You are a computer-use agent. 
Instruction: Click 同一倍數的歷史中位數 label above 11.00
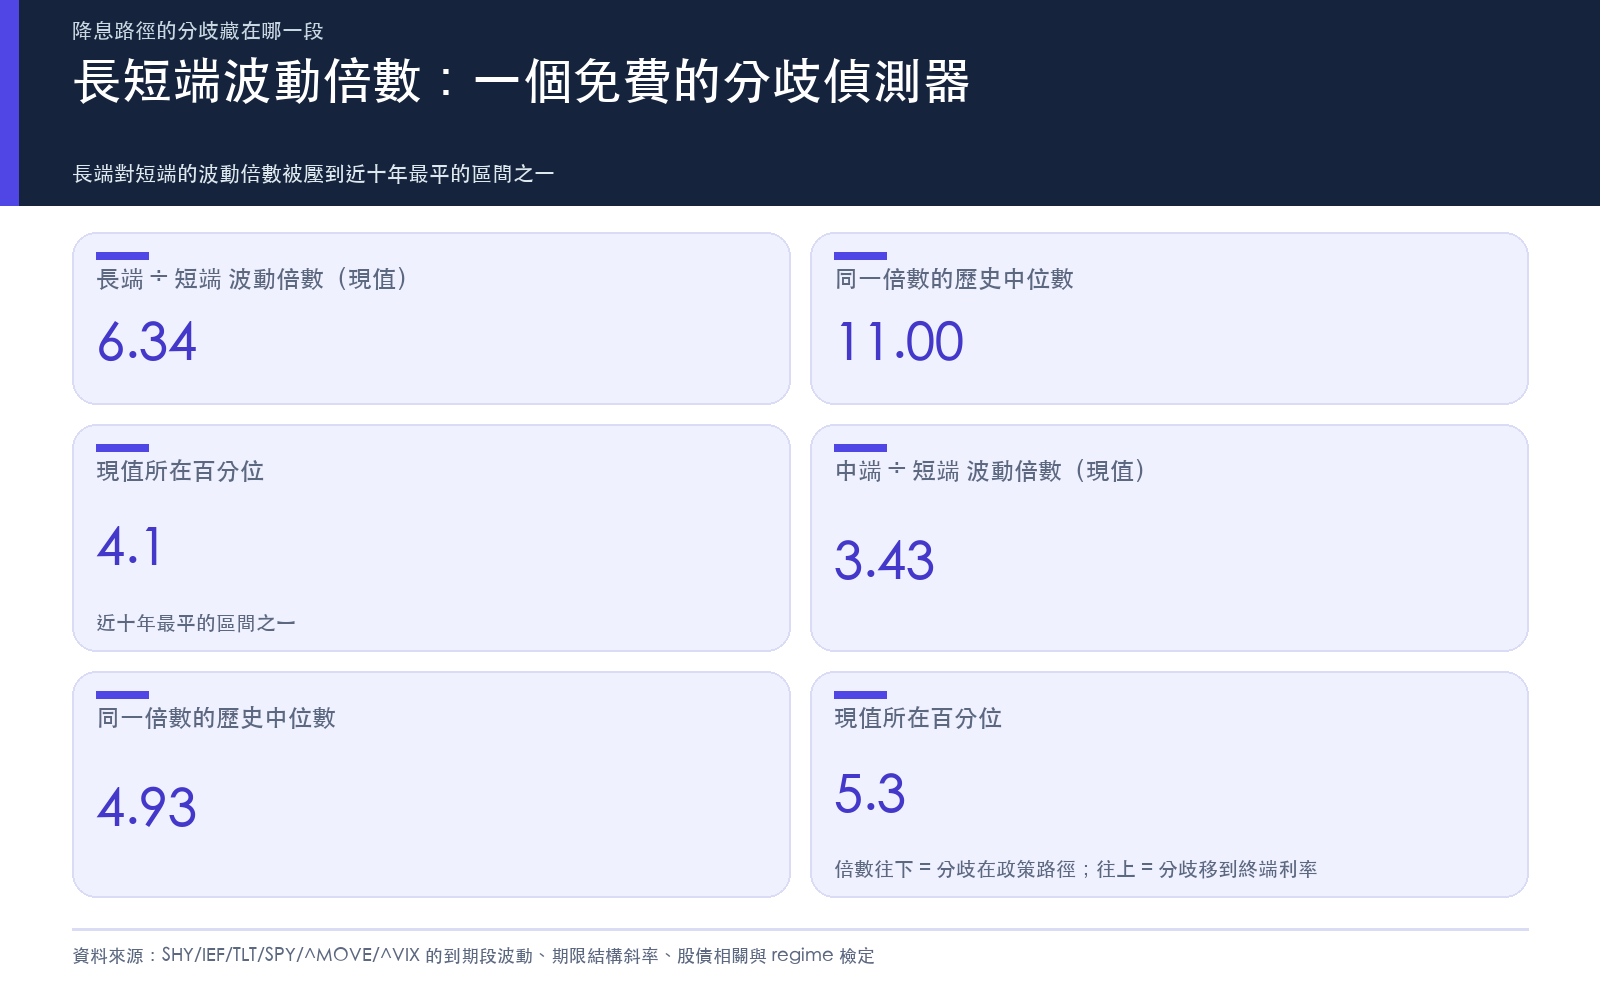point(954,279)
